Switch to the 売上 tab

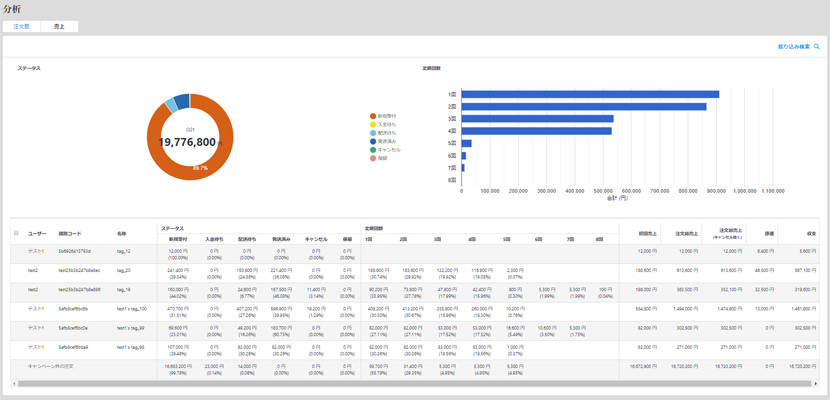59,26
